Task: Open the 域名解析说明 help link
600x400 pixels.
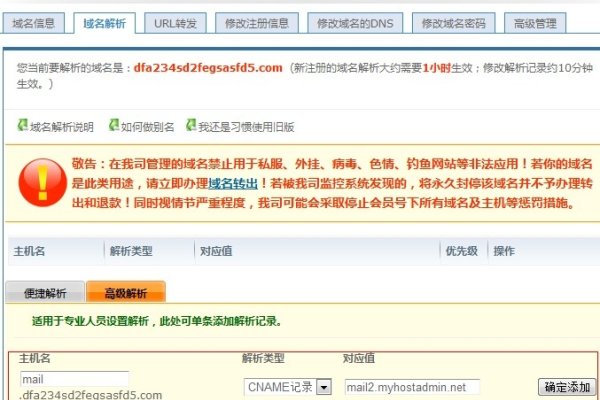Action: (x=62, y=127)
